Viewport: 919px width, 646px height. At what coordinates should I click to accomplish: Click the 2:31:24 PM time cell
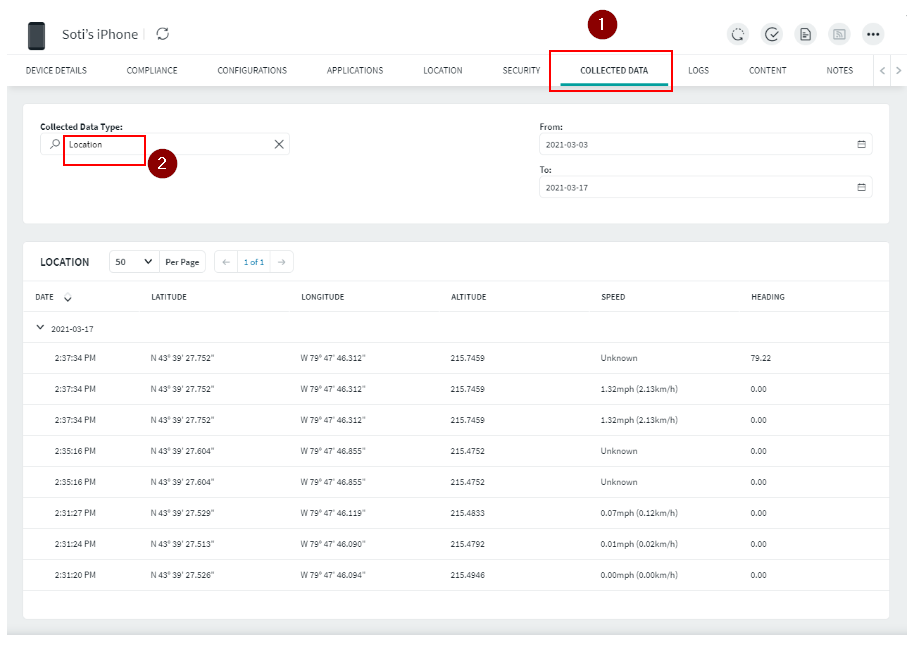[x=75, y=544]
